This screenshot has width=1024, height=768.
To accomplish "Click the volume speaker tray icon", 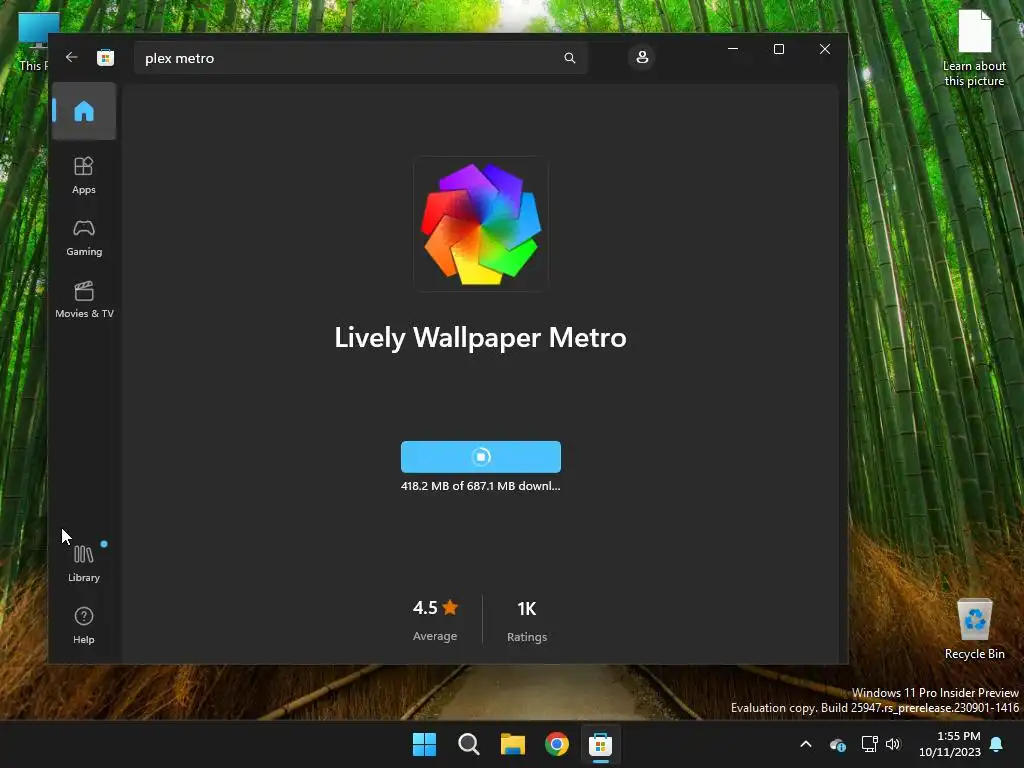I will (893, 744).
